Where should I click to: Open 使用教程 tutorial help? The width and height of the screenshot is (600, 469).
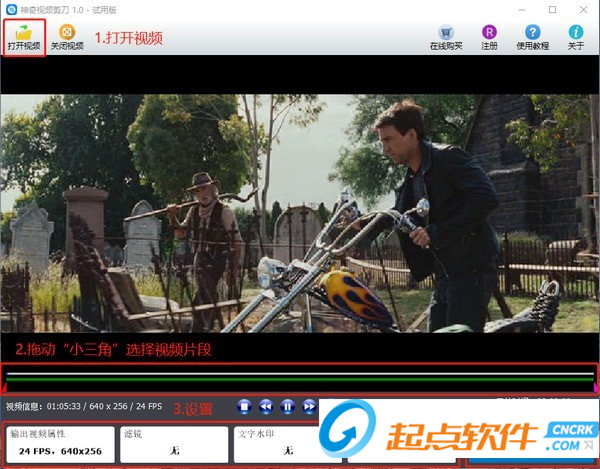tap(532, 37)
